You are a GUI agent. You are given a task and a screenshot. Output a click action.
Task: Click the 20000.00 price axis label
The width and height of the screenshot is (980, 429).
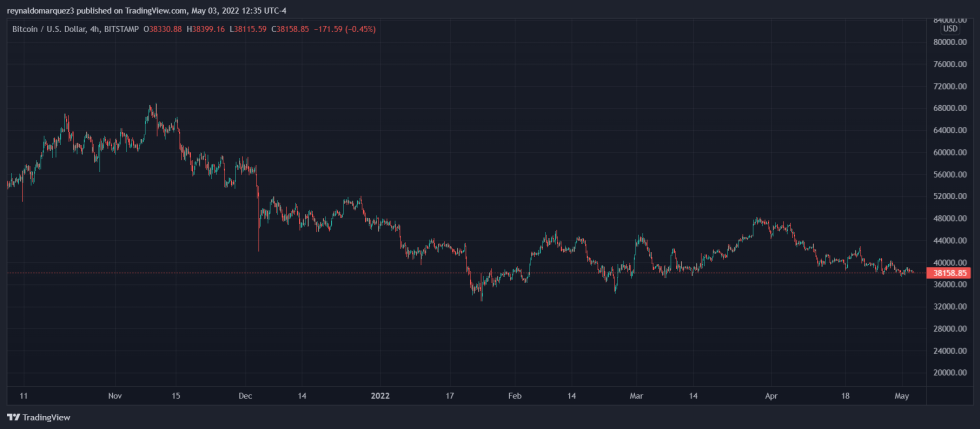[950, 373]
